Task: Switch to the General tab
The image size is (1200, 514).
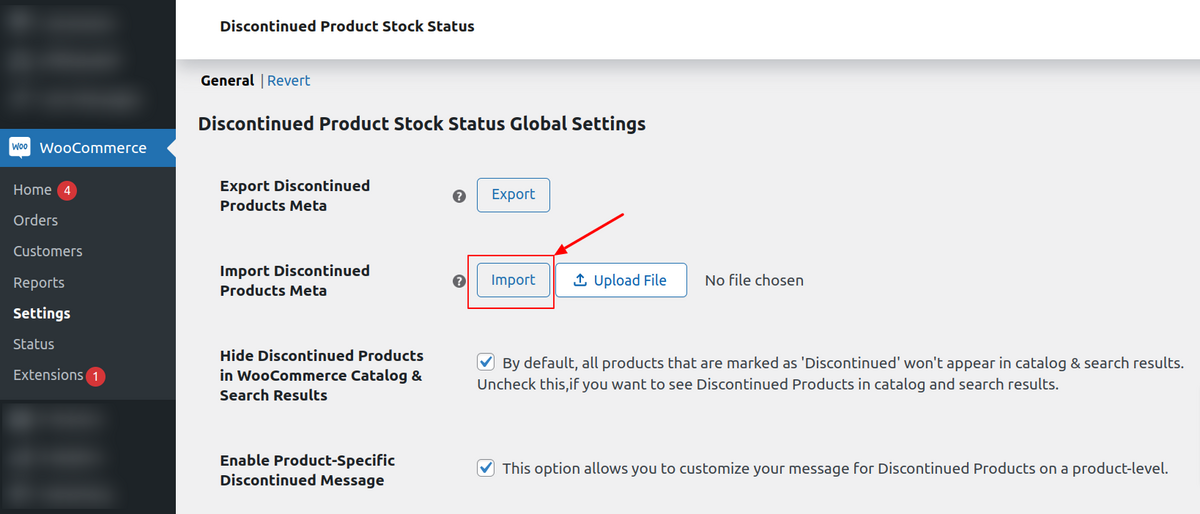Action: click(x=227, y=80)
